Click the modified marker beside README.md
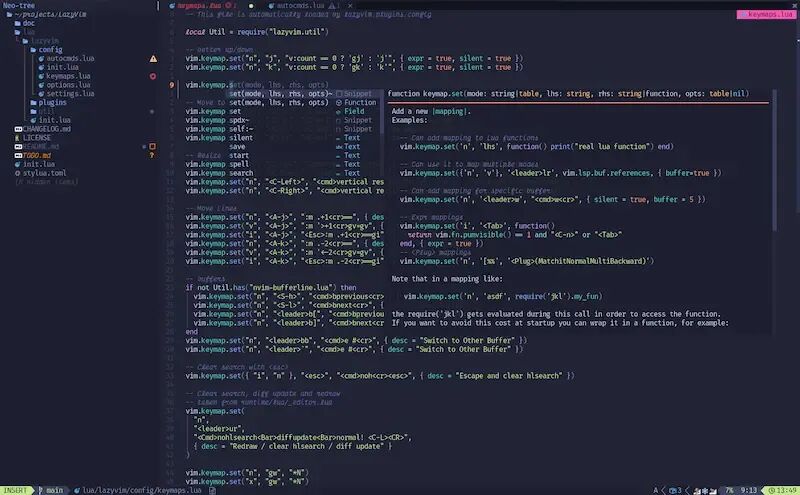 pos(152,146)
